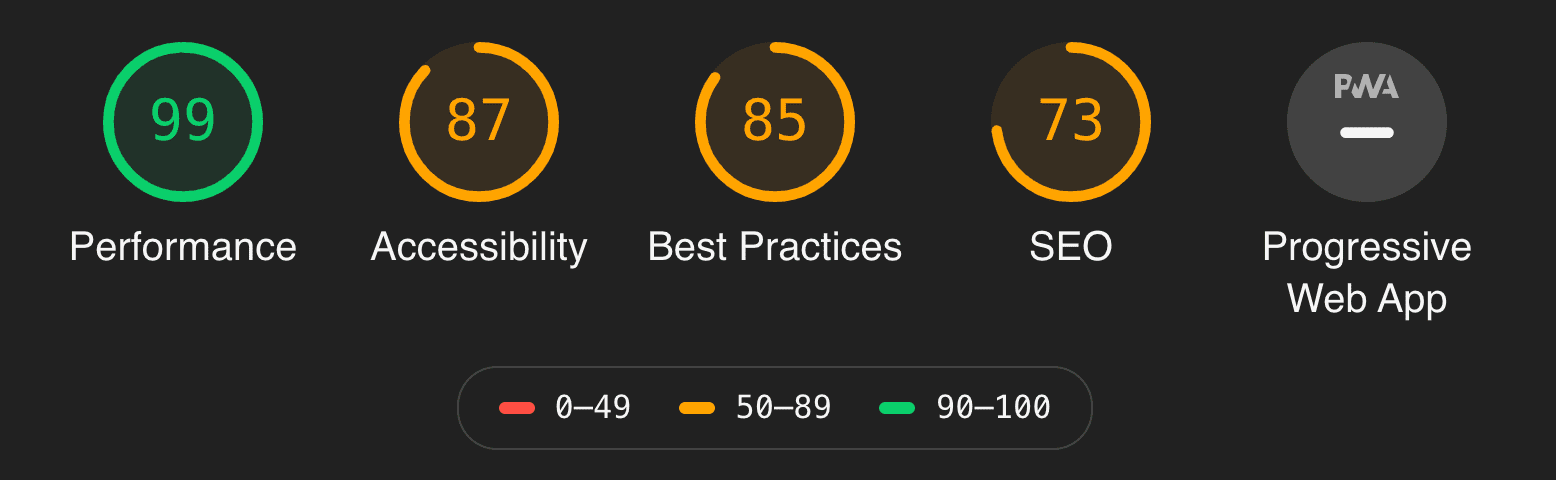Open the Progressive Web App label
This screenshot has height=480, width=1556.
(x=1366, y=272)
